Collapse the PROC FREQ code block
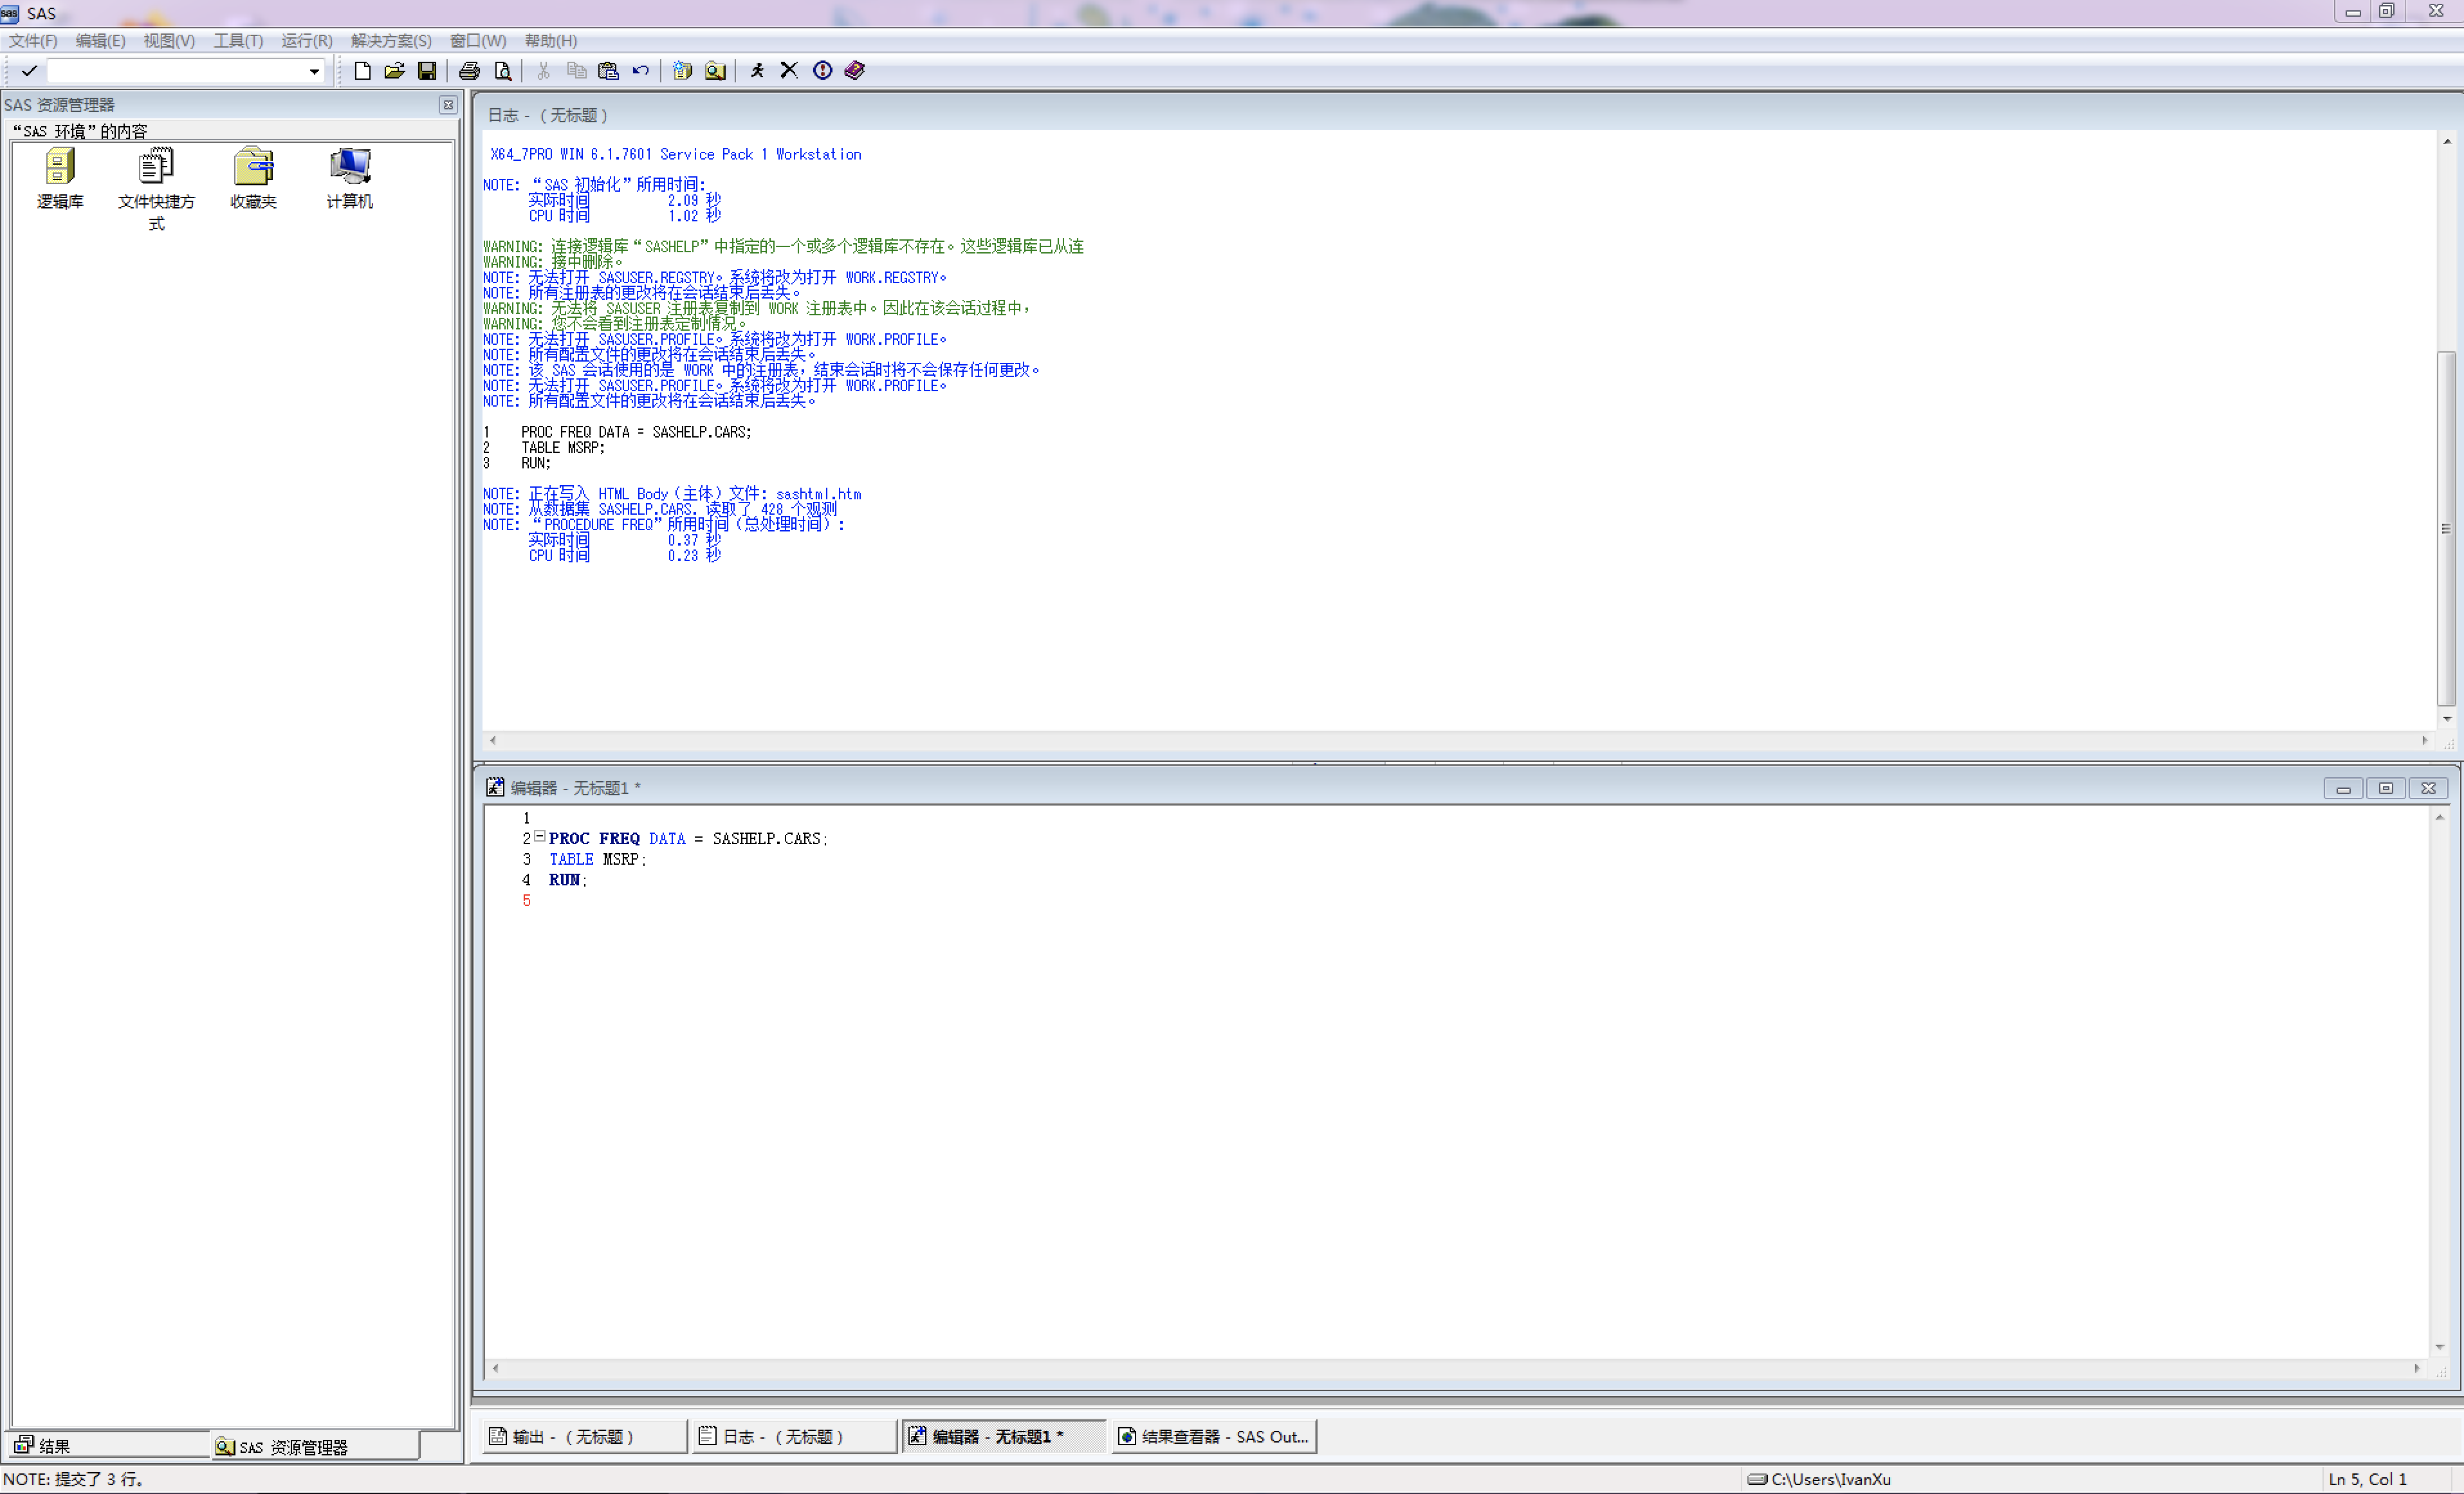The width and height of the screenshot is (2464, 1494). [540, 836]
